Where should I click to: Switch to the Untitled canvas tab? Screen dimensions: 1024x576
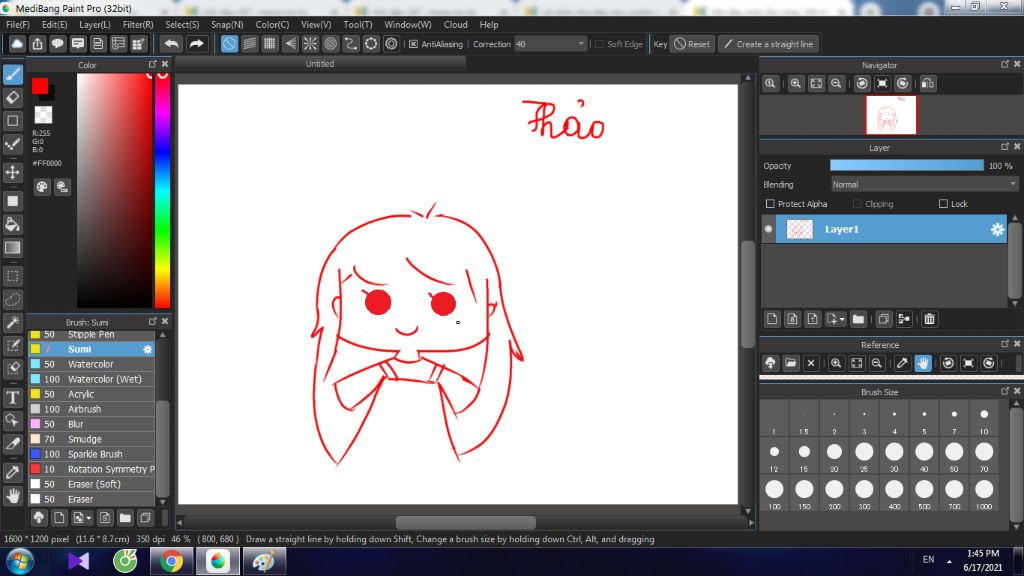(x=320, y=64)
